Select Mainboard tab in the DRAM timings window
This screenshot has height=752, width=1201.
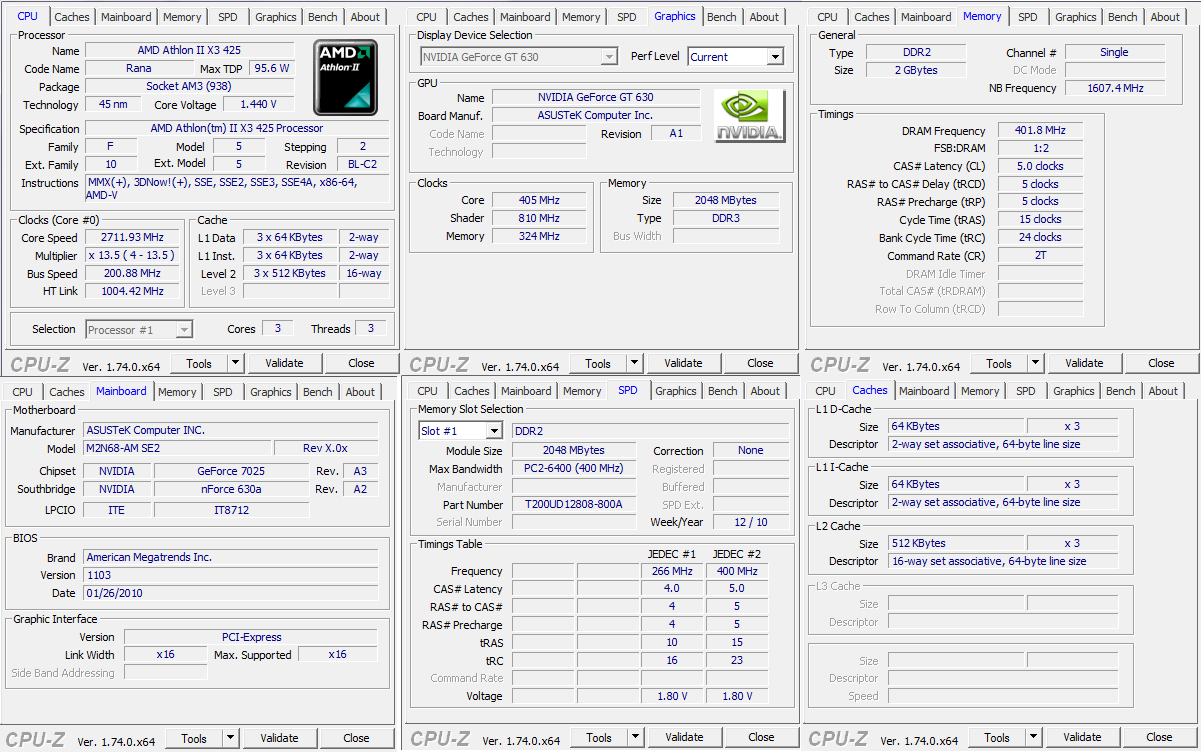pos(926,17)
